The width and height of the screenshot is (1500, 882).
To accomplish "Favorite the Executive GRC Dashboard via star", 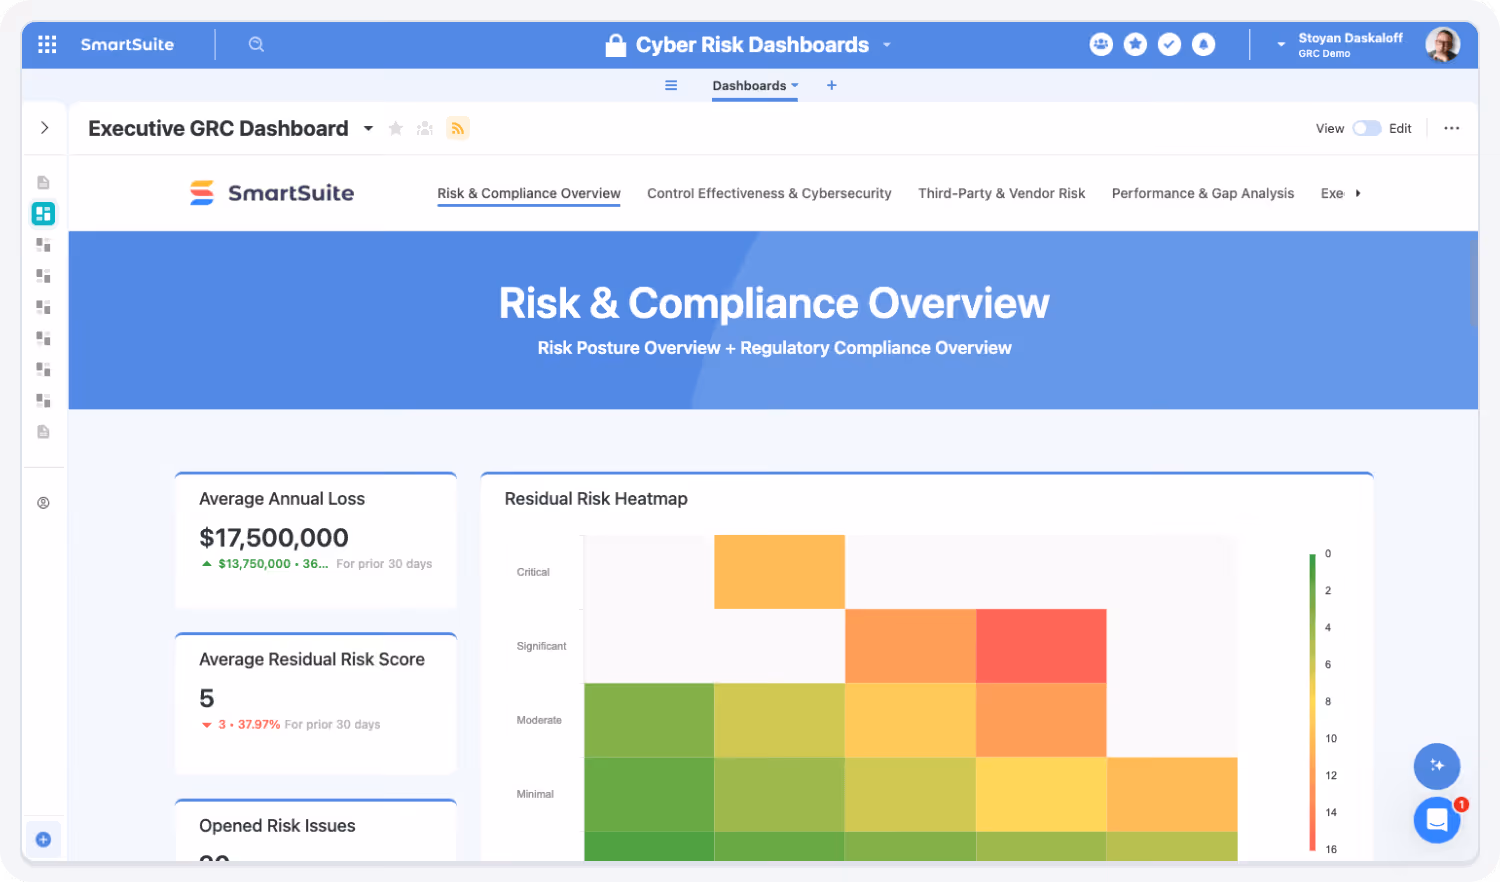I will point(396,128).
